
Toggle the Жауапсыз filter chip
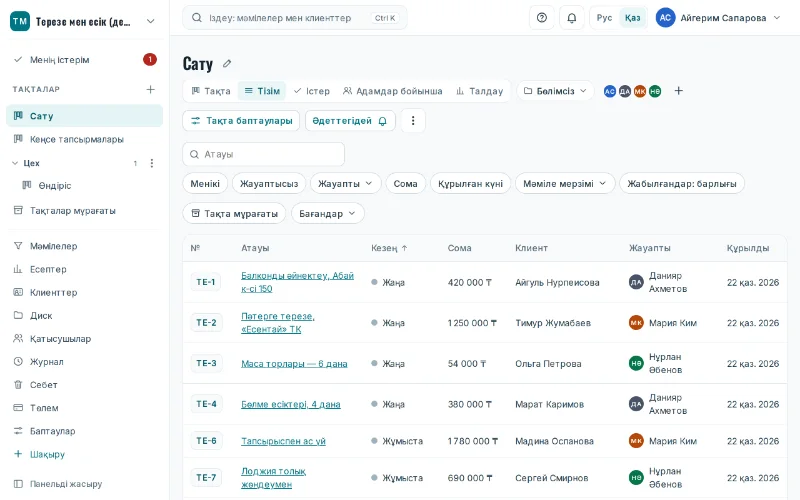(269, 184)
